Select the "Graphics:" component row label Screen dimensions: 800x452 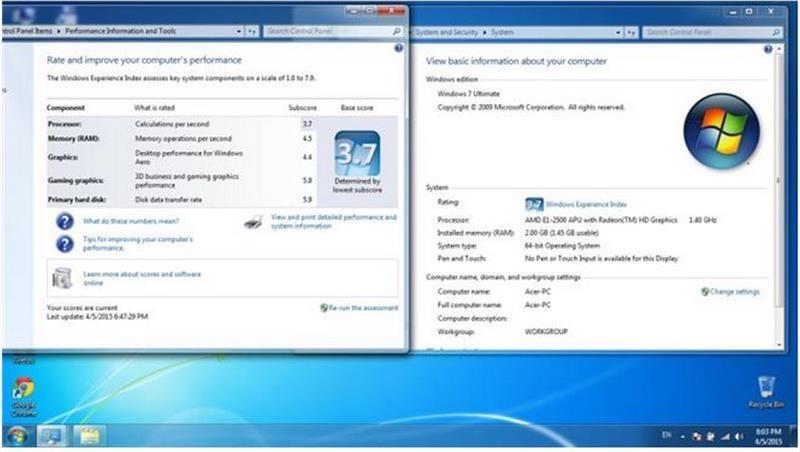63,157
